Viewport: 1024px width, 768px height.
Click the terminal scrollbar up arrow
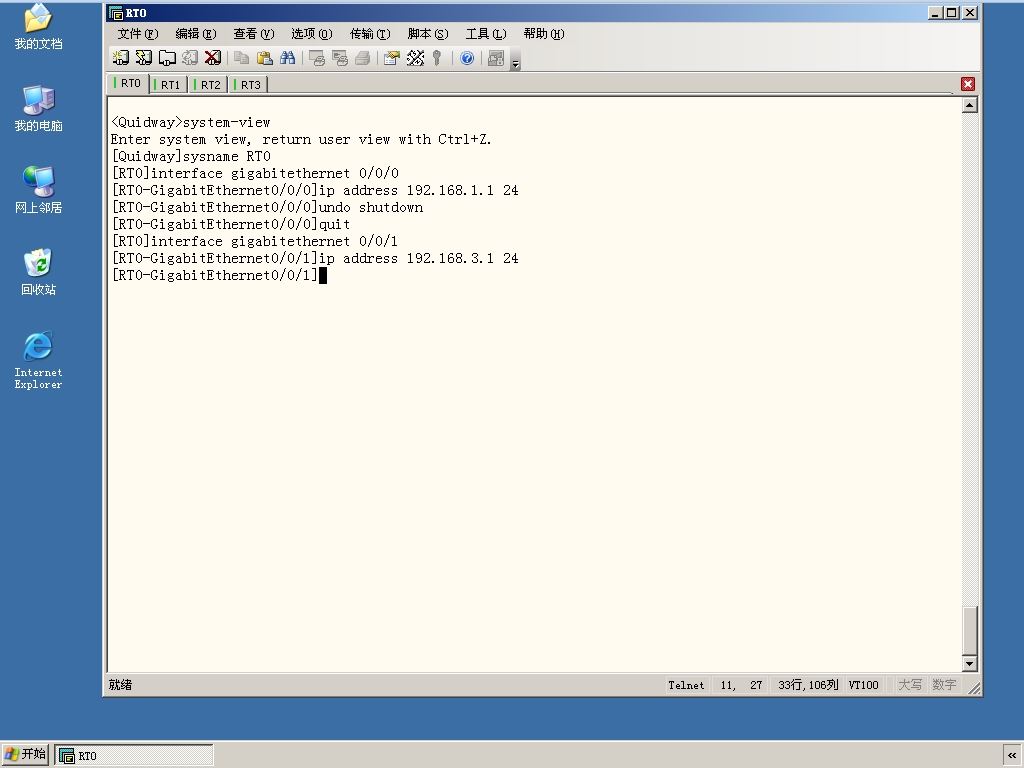coord(970,104)
